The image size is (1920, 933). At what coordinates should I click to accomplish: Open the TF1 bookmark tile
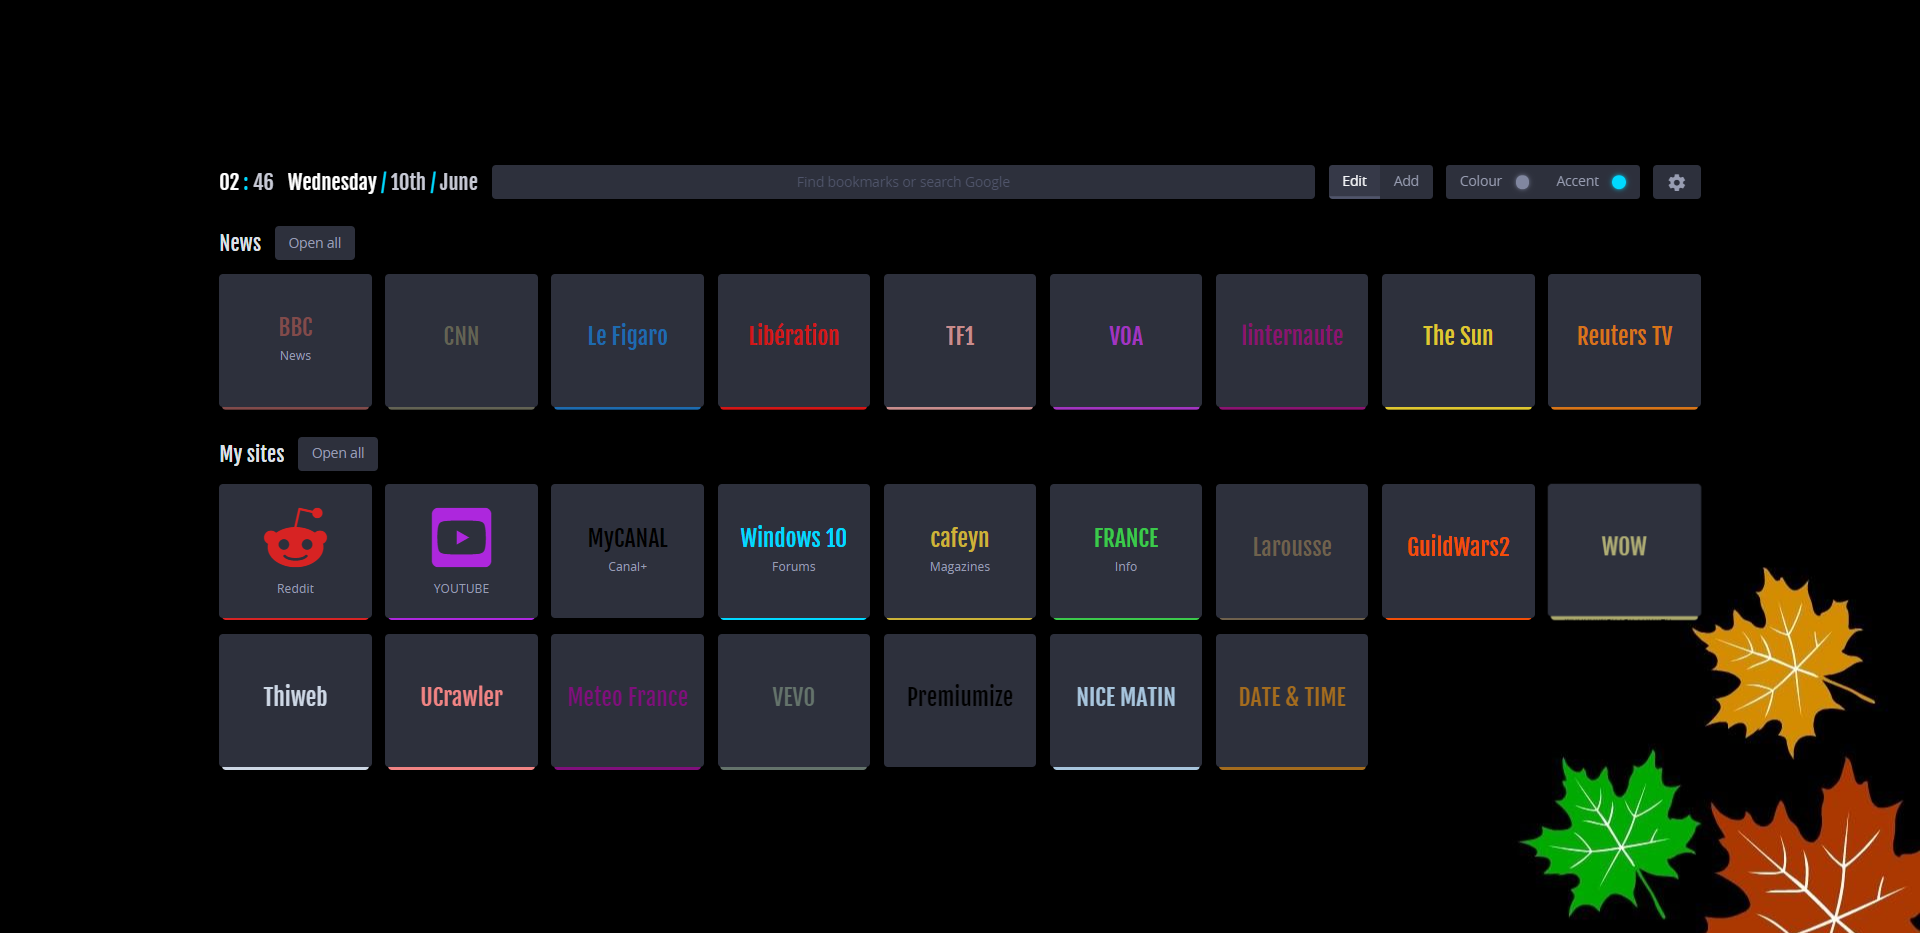pyautogui.click(x=960, y=341)
